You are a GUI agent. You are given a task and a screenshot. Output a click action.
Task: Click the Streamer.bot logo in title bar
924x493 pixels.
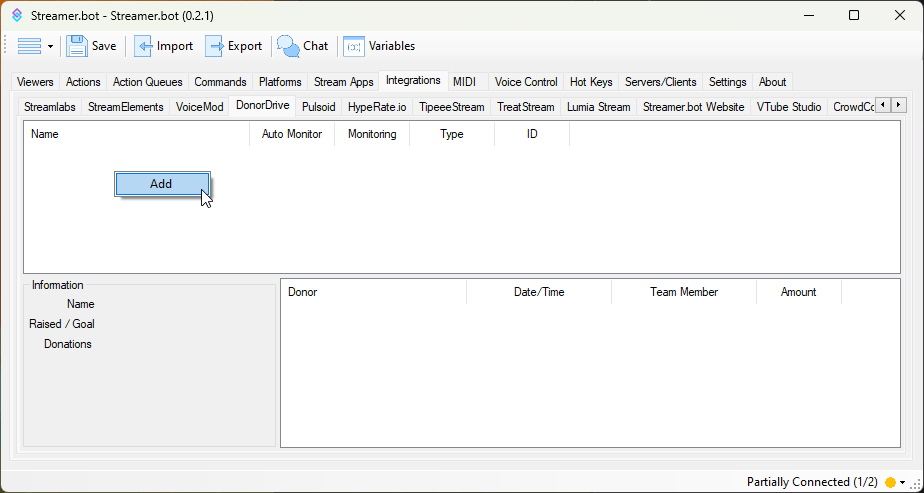[x=16, y=16]
